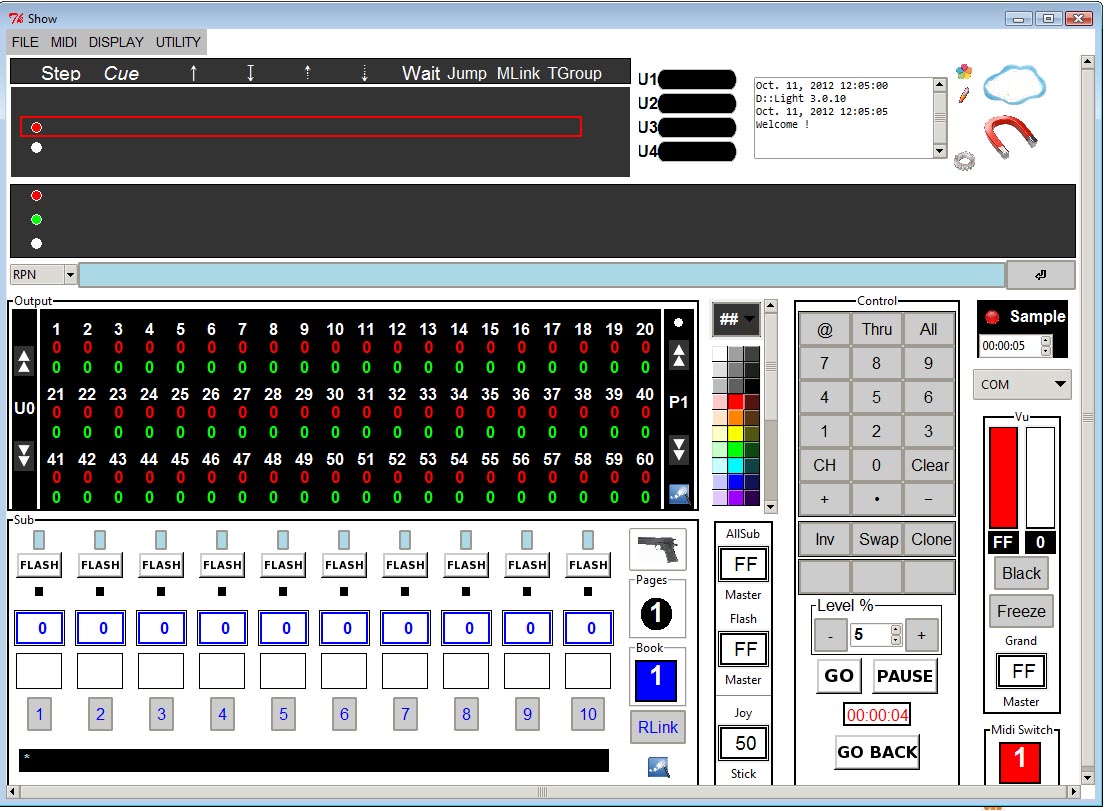Toggle the indicator above the first FLASH button
Viewport: 1107px width, 811px height.
click(x=40, y=540)
